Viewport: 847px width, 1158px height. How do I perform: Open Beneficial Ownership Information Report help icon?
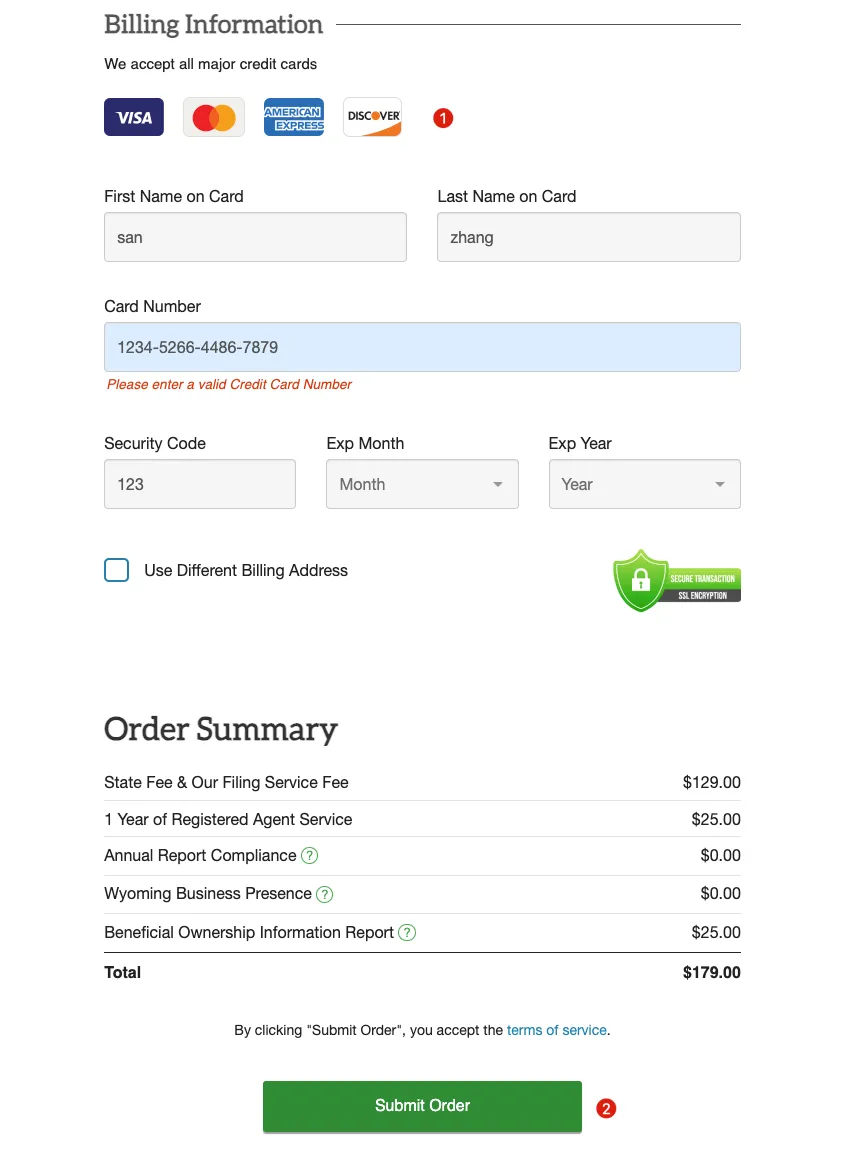pos(407,933)
